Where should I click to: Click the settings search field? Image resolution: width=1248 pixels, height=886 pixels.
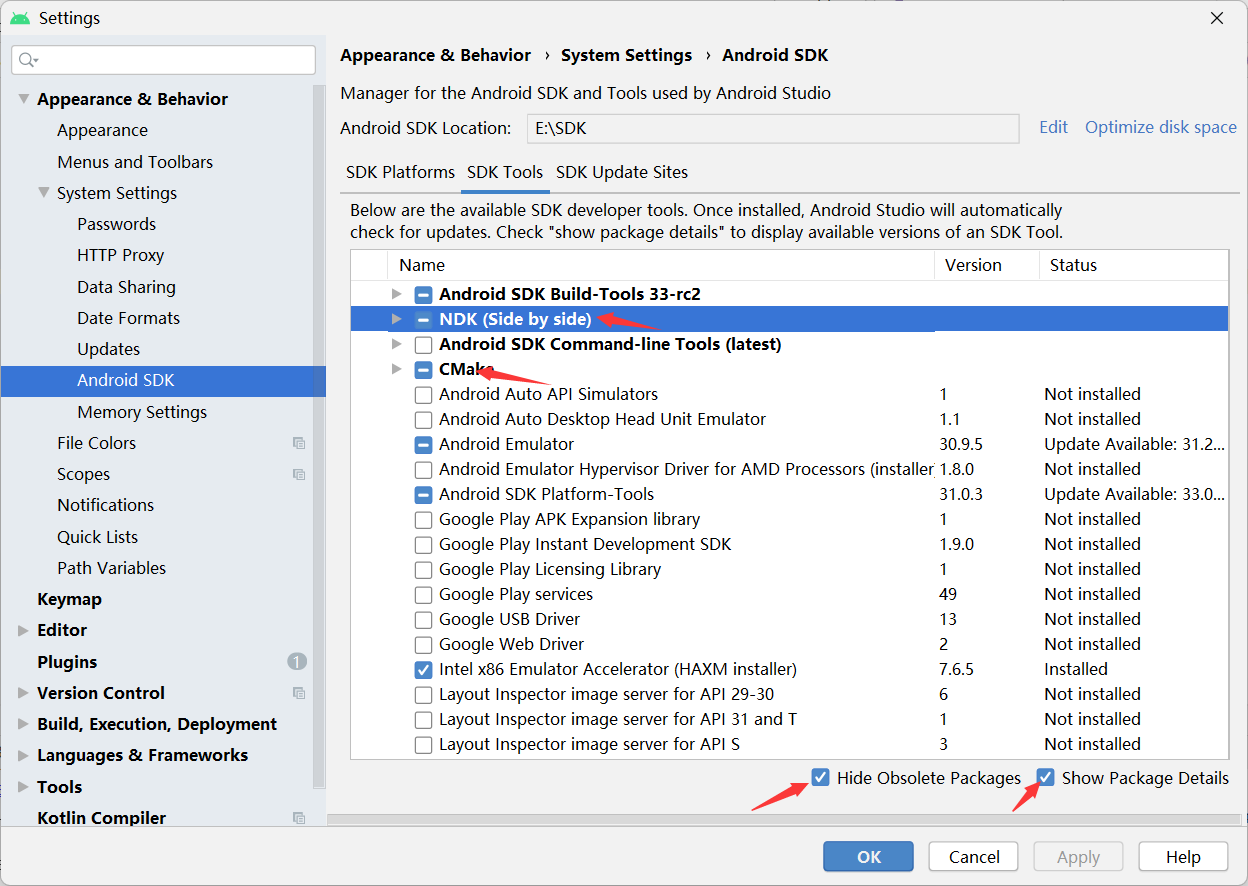tap(163, 60)
